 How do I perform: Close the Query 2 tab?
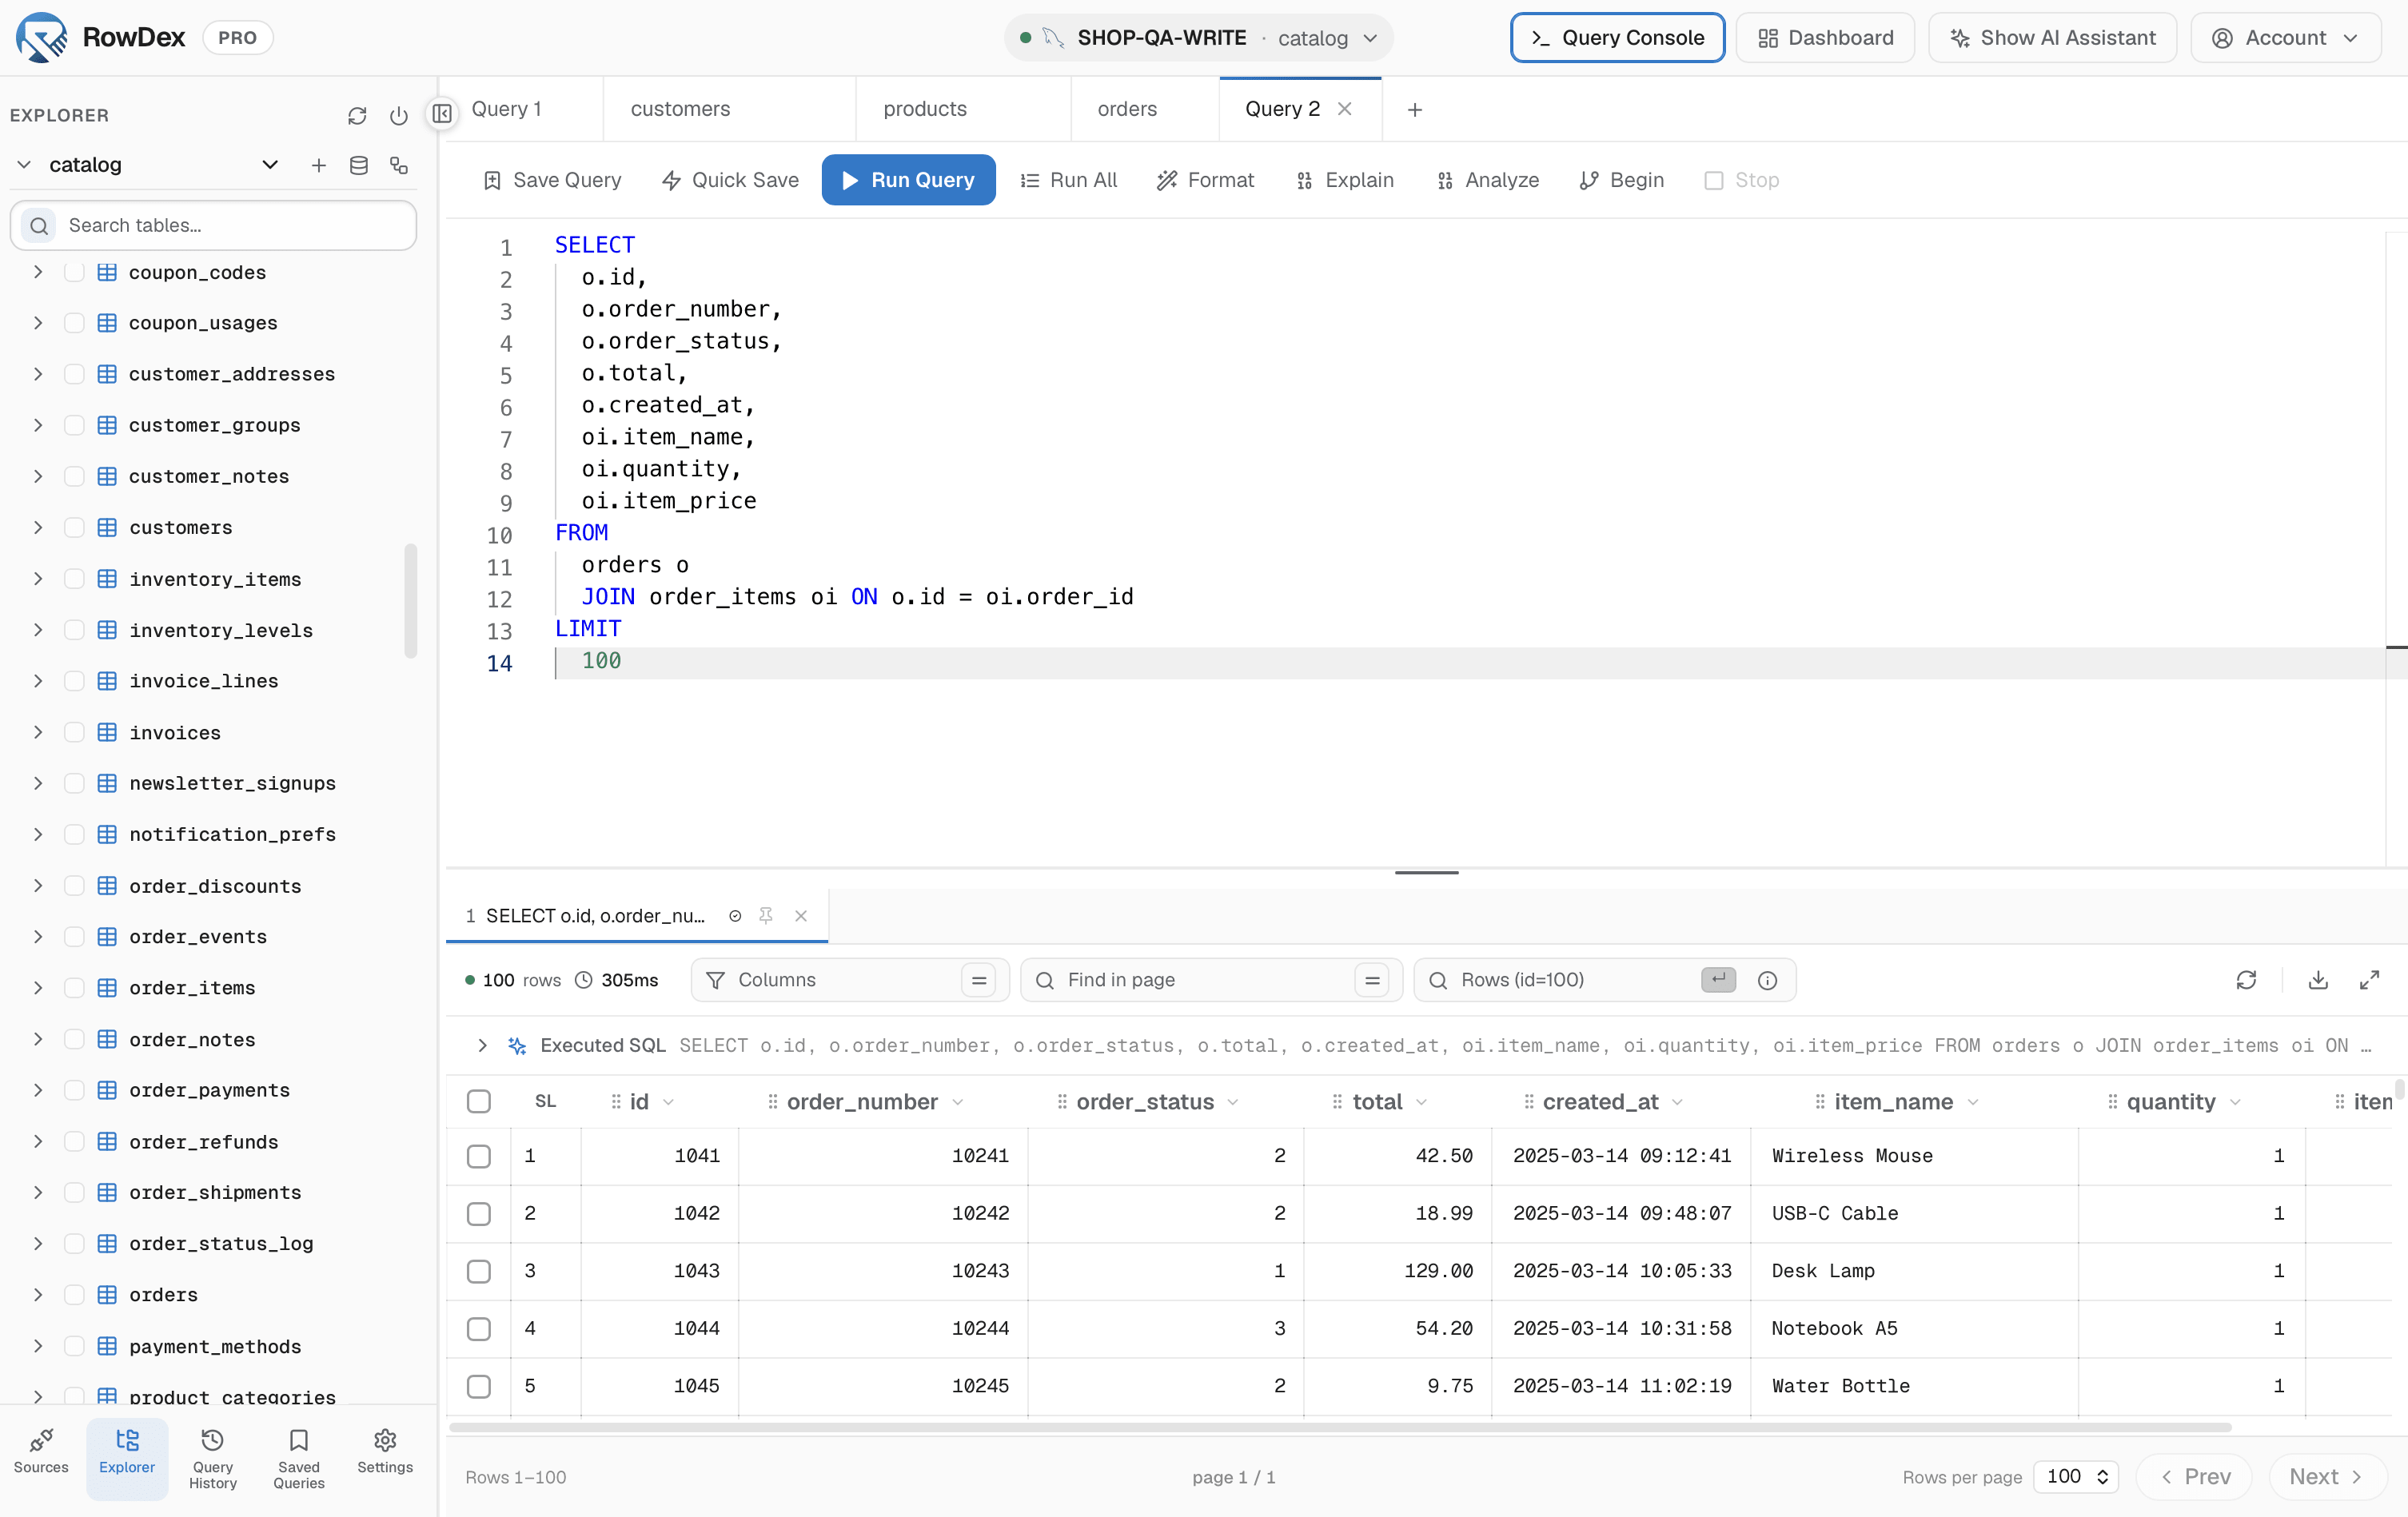coord(1345,109)
